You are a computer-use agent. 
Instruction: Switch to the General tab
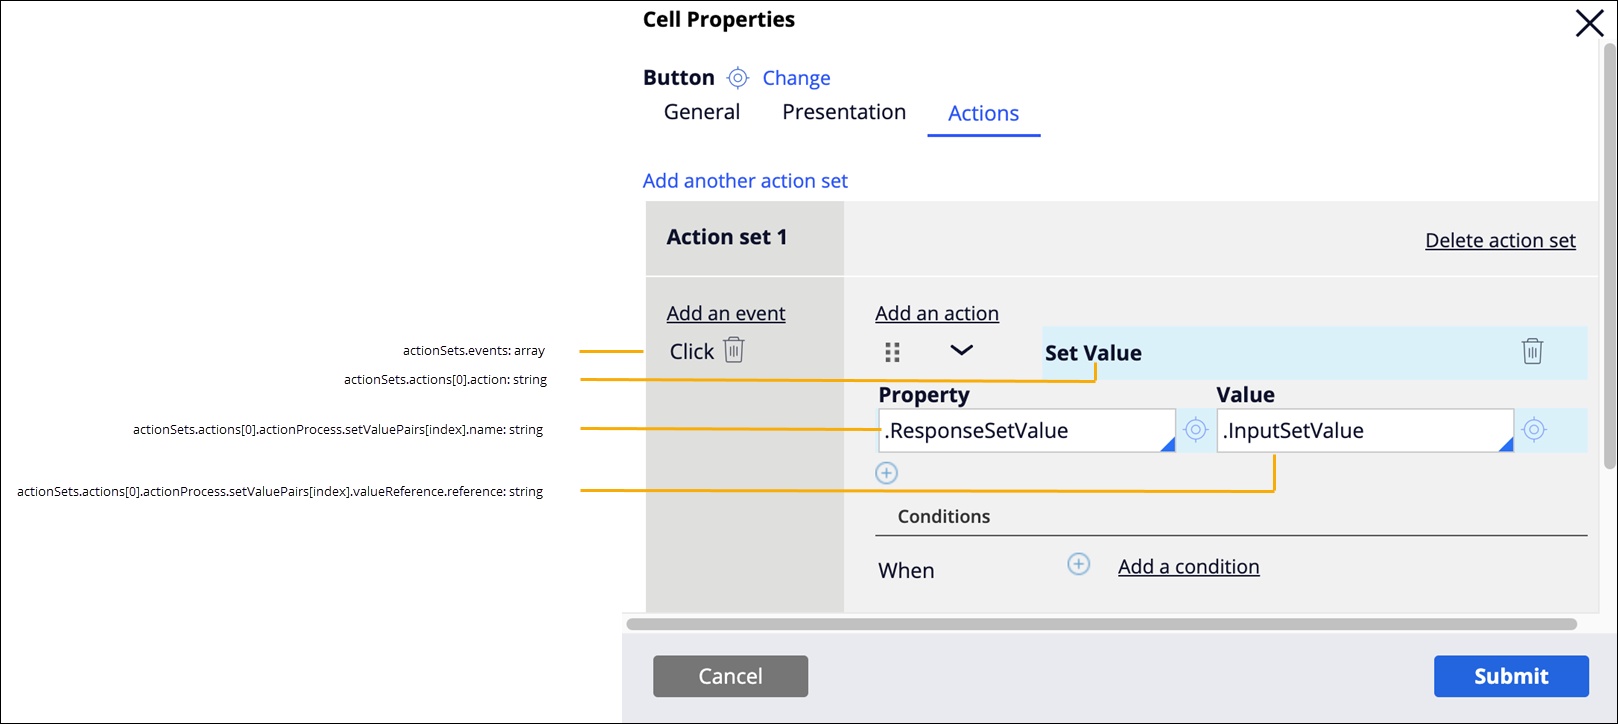click(702, 112)
